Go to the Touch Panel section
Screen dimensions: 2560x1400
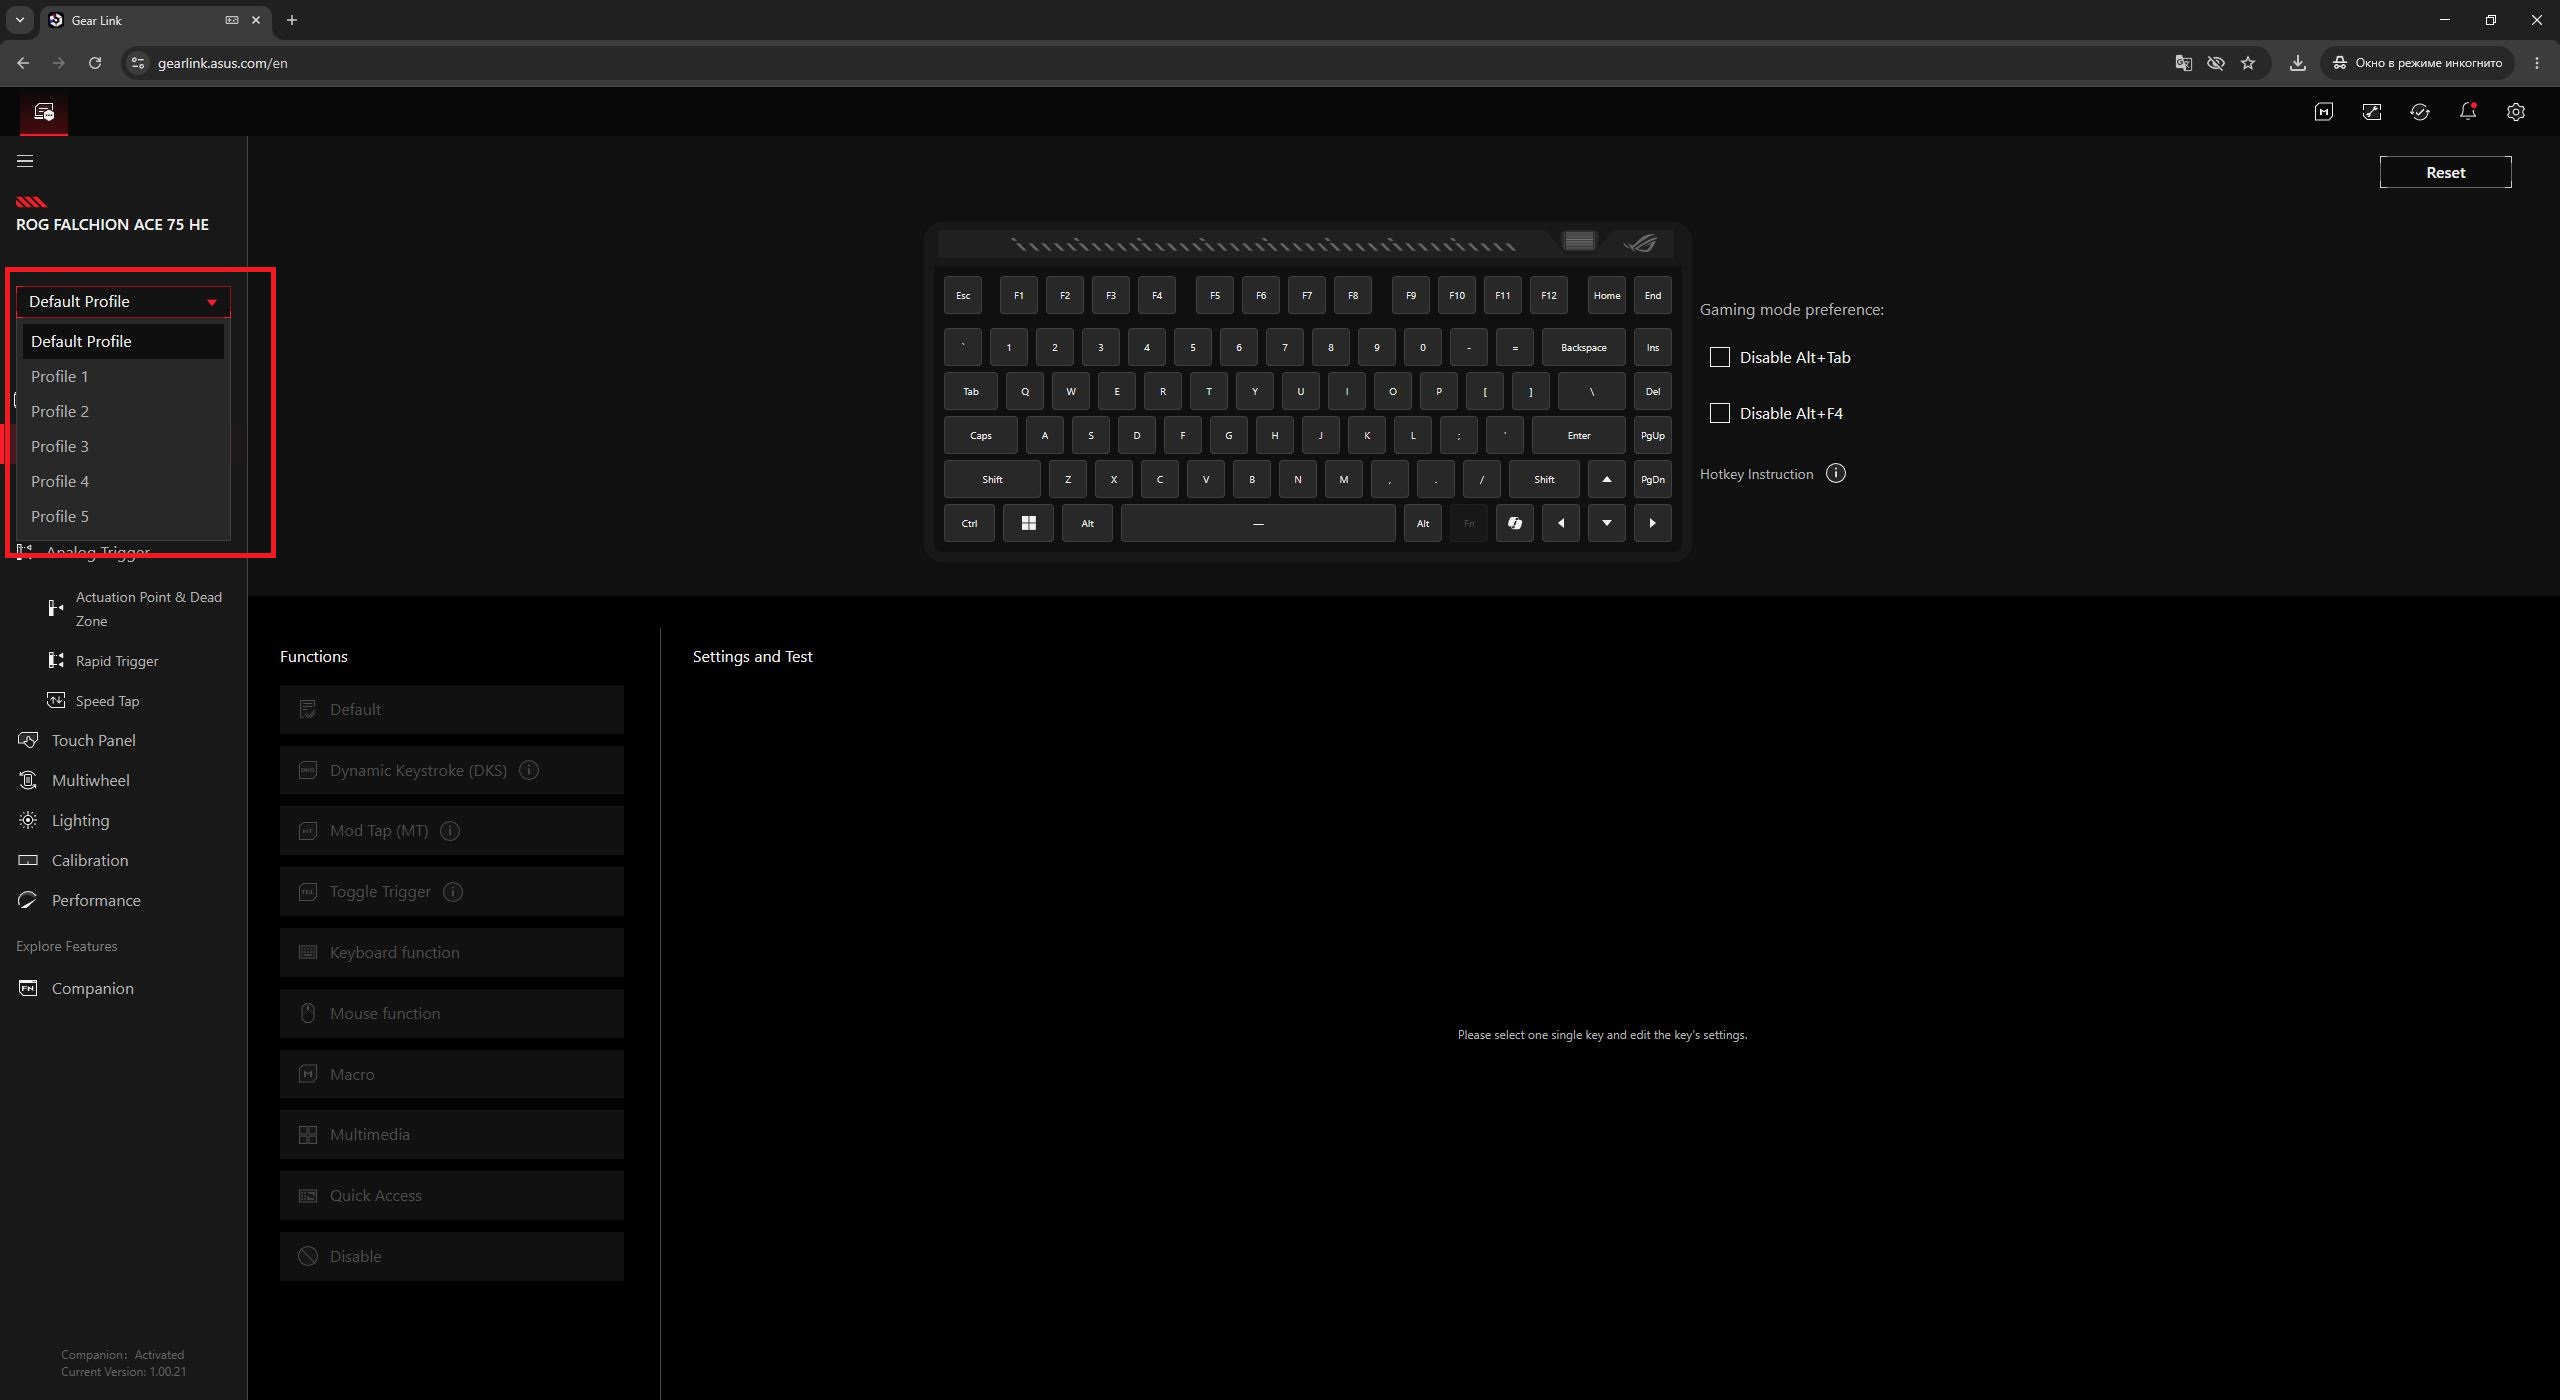click(93, 741)
